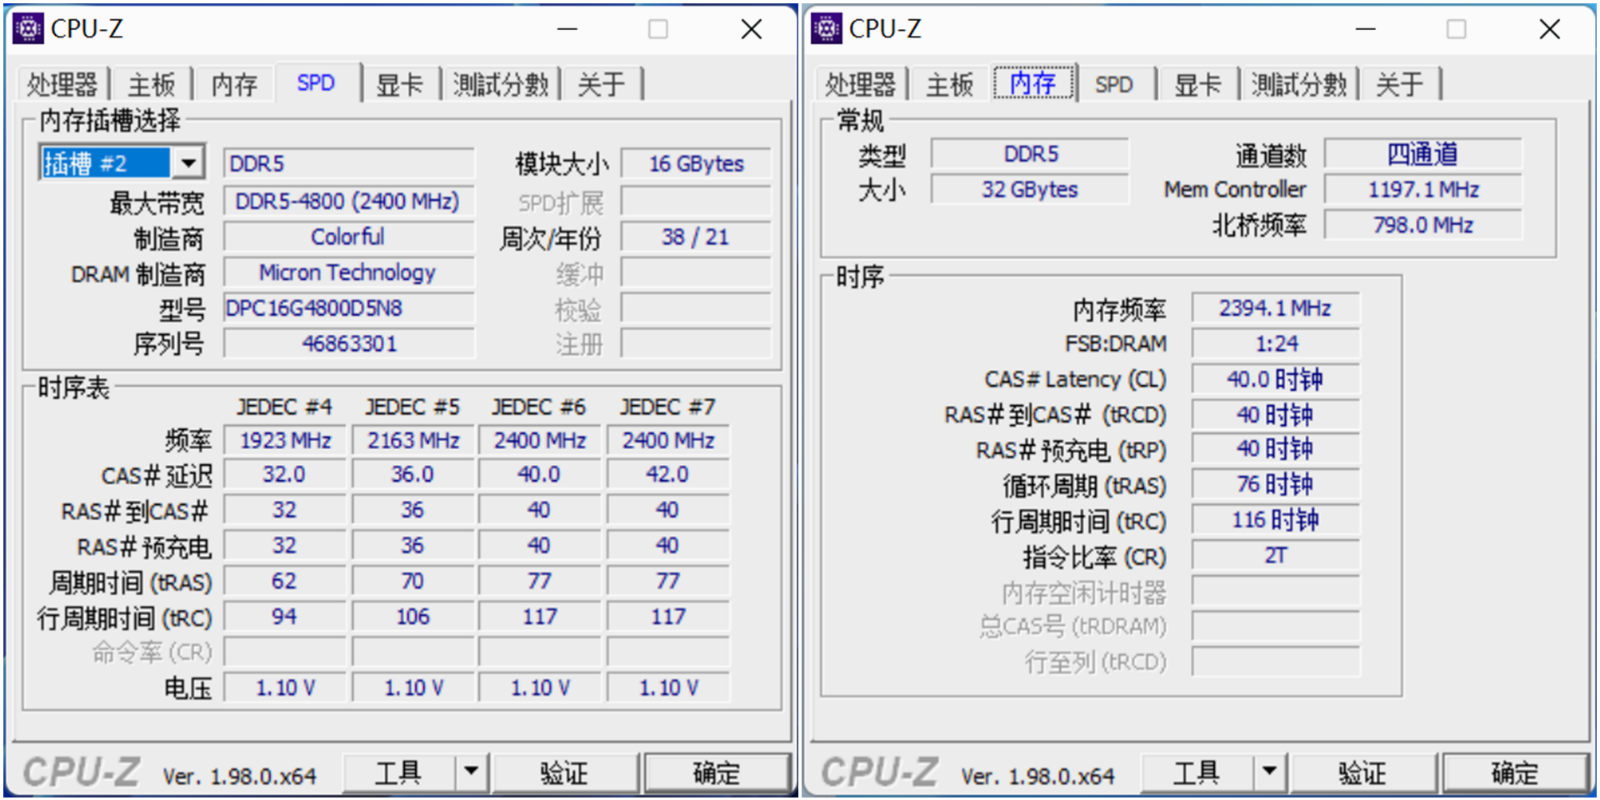The height and width of the screenshot is (800, 1600).
Task: Click the 工具 button in right window
Action: pyautogui.click(x=1197, y=772)
